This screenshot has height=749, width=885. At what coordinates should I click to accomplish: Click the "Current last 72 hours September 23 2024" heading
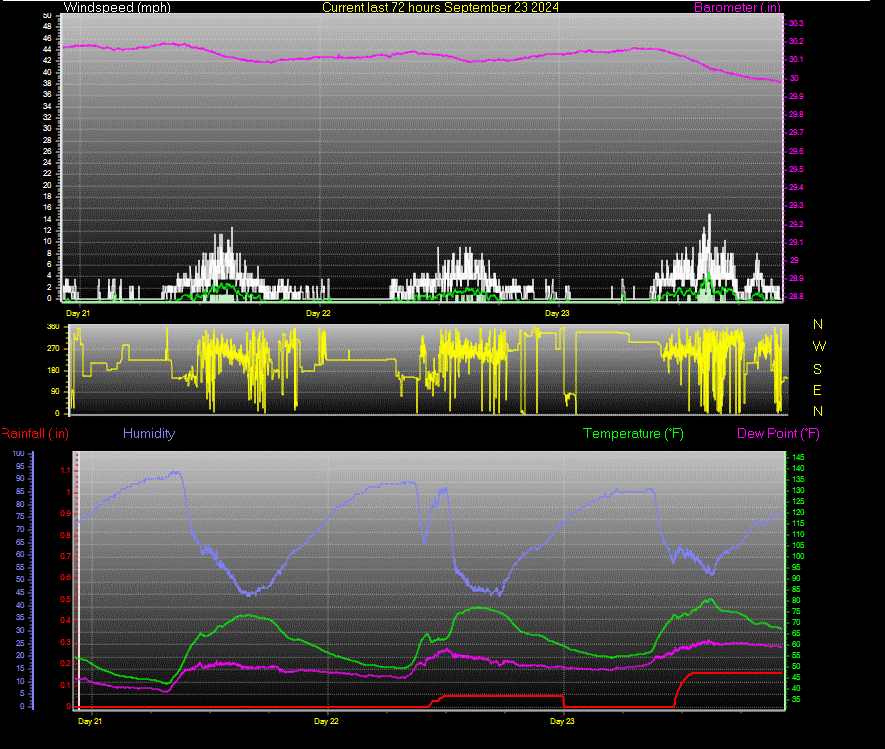pos(440,7)
